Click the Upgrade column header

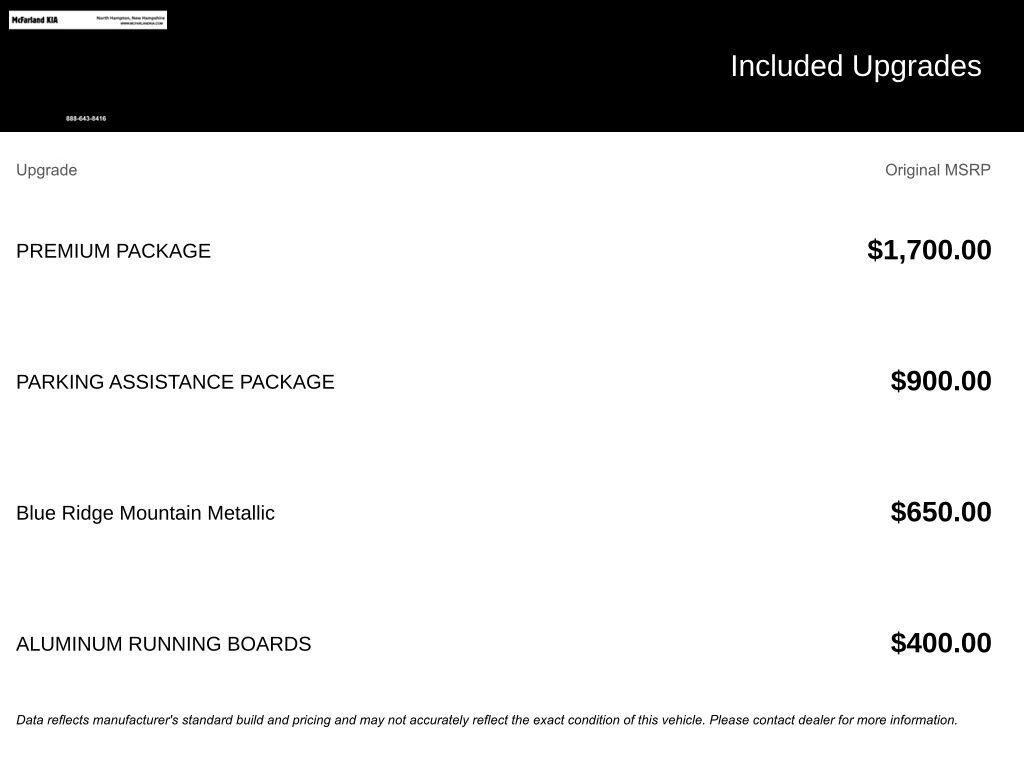click(46, 170)
